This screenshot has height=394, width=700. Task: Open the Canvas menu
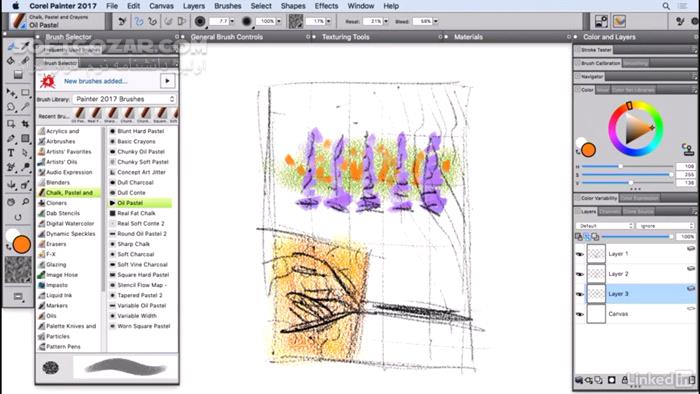click(161, 6)
